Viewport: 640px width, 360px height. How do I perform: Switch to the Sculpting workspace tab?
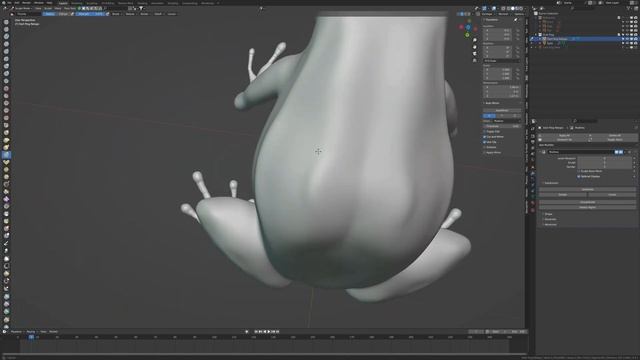92,3
